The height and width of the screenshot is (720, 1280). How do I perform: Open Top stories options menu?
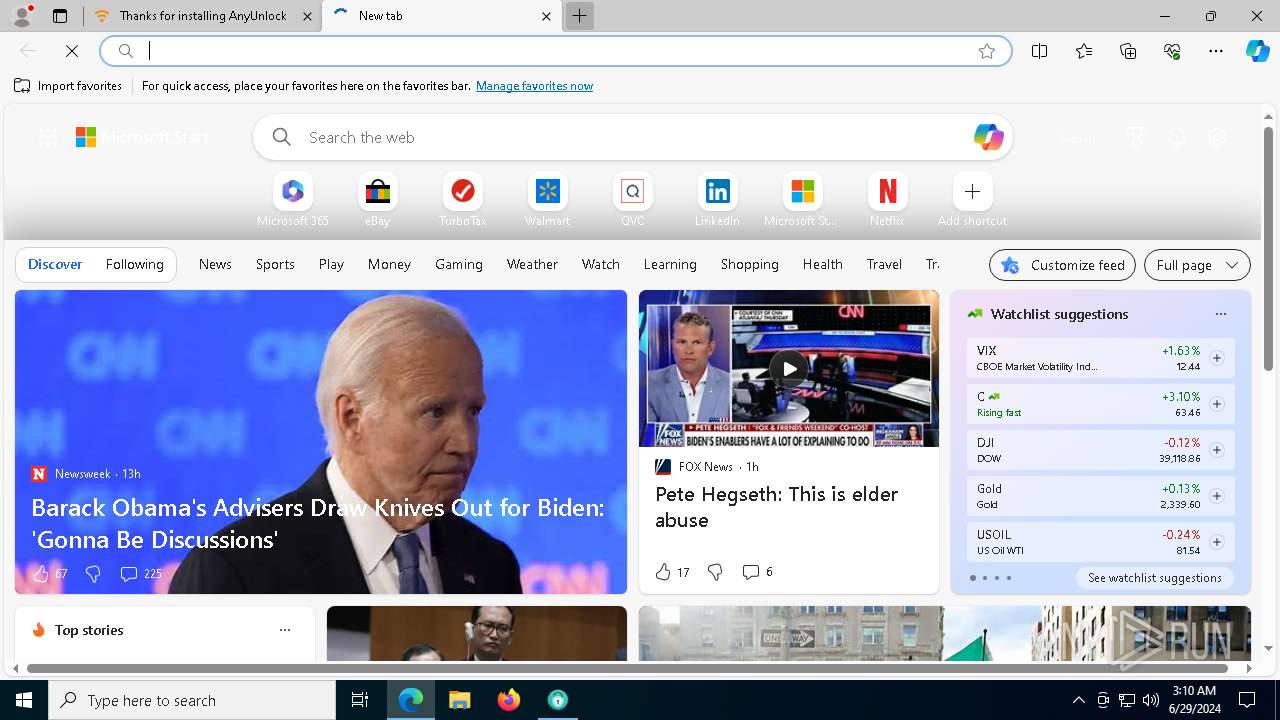point(285,630)
